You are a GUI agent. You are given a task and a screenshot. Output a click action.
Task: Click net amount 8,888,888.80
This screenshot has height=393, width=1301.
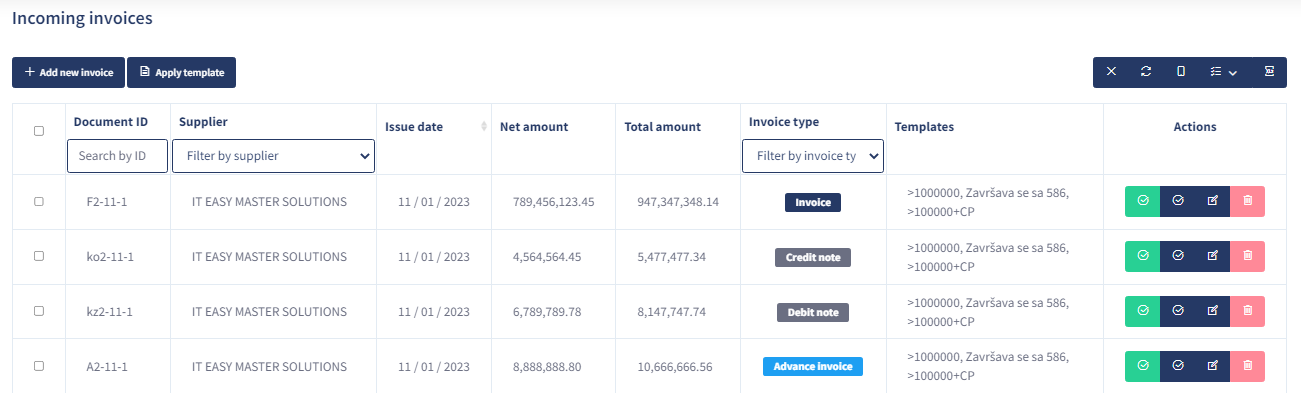[x=547, y=367]
